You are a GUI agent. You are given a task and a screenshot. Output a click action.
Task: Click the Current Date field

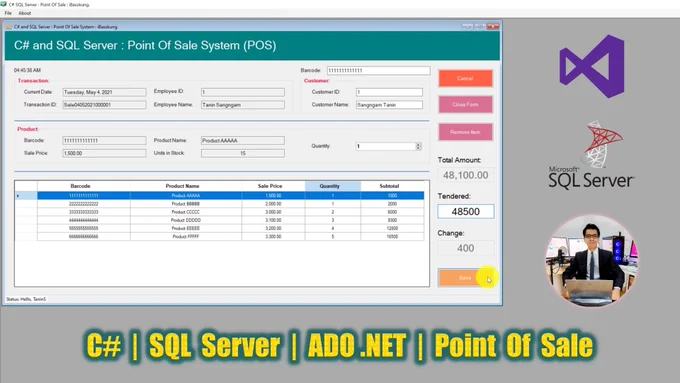click(104, 92)
